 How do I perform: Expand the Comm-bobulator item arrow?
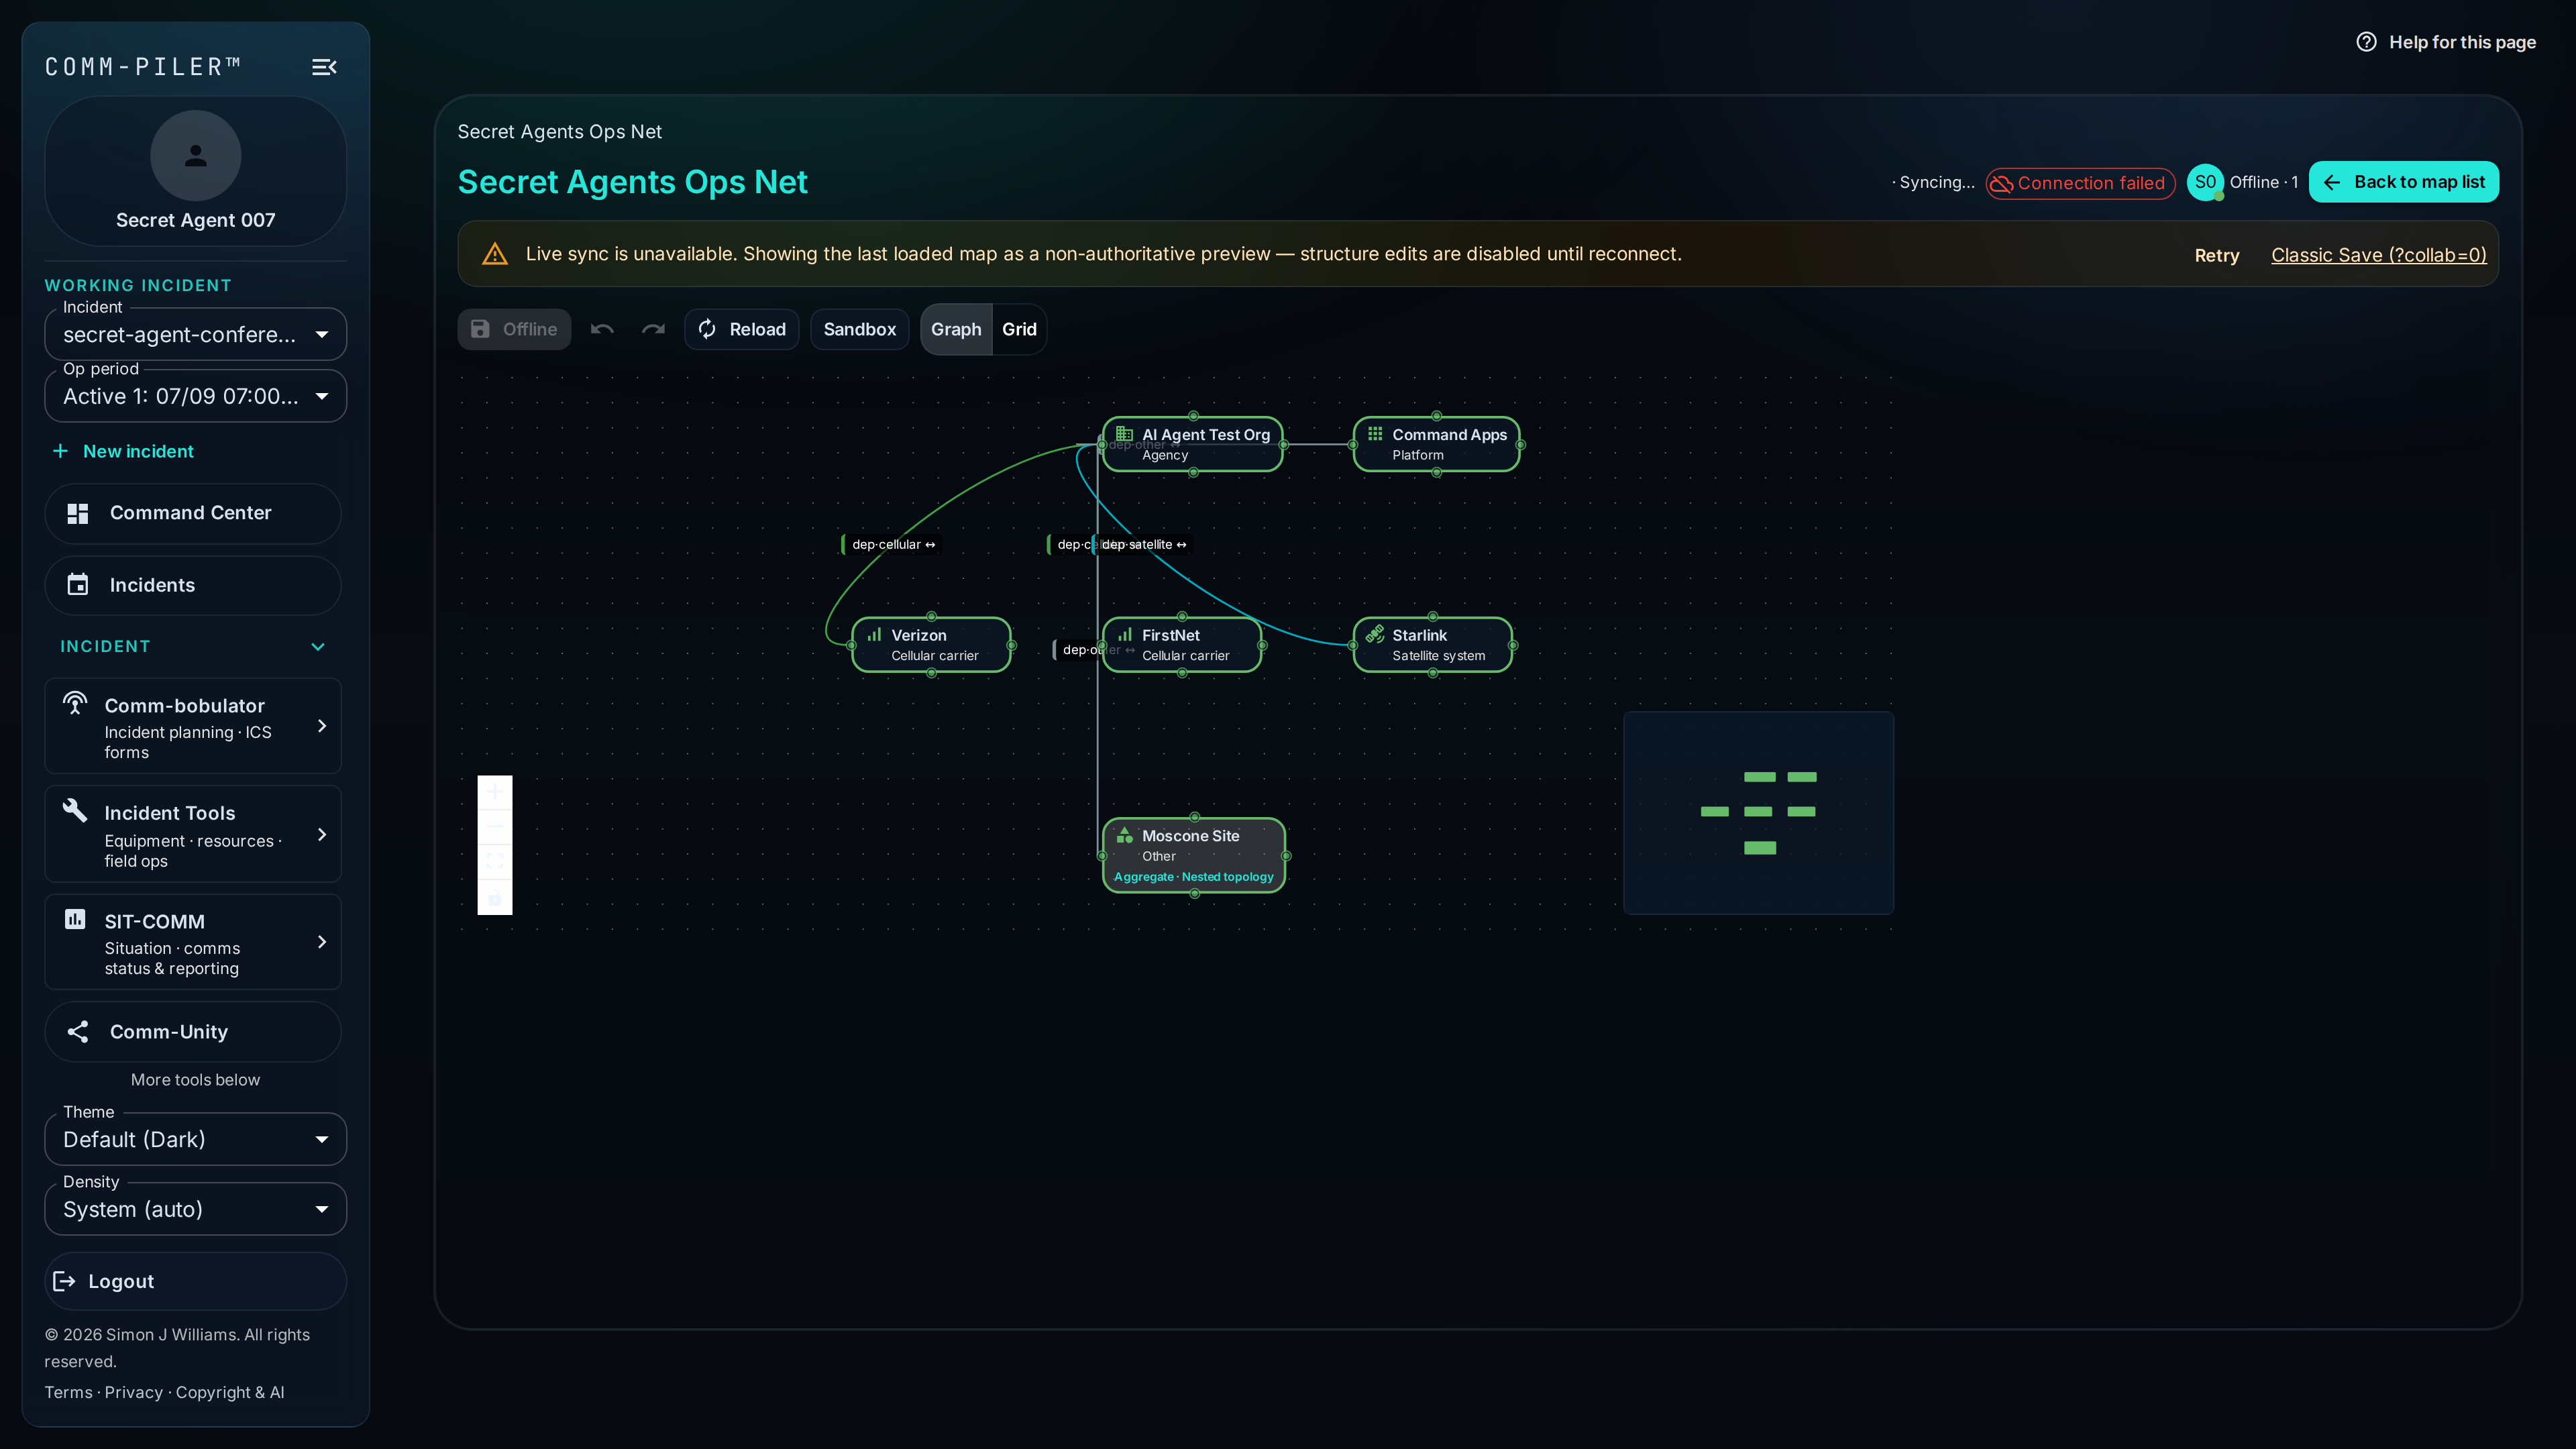coord(322,726)
